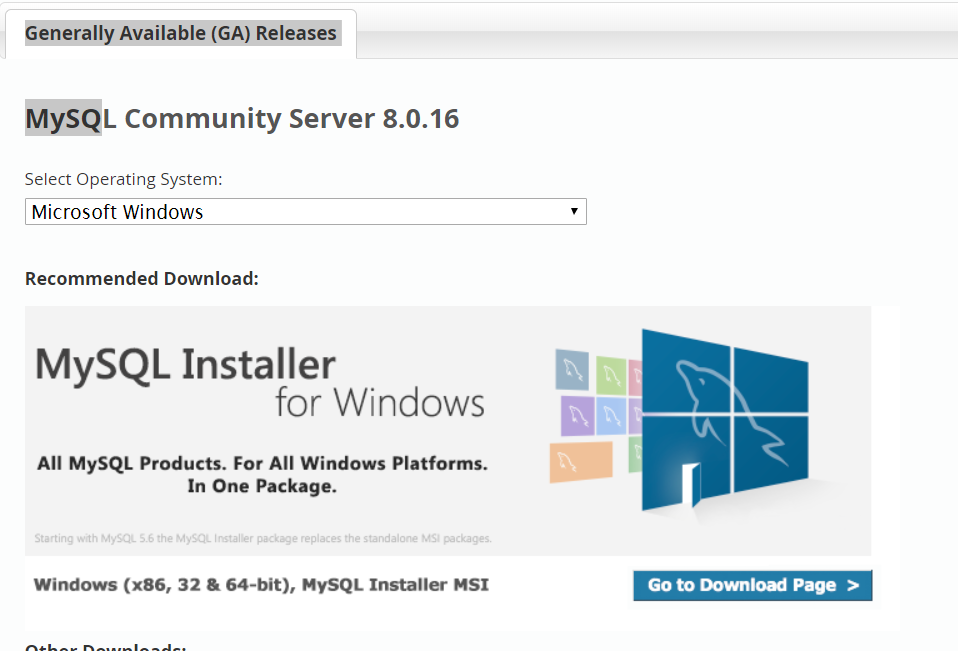The image size is (958, 651).
Task: Click the 'Select Operating System:' label
Action: (123, 179)
